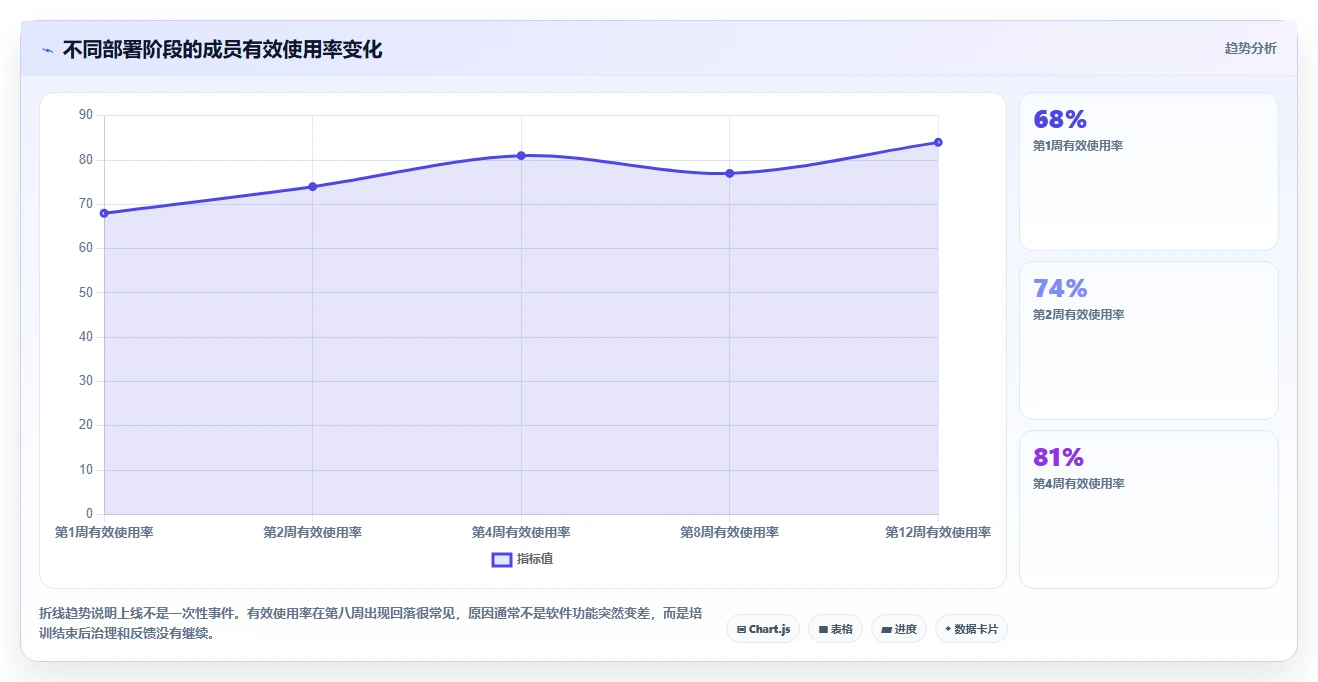Select the 数据卡片 tag
The width and height of the screenshot is (1318, 682).
click(x=971, y=629)
